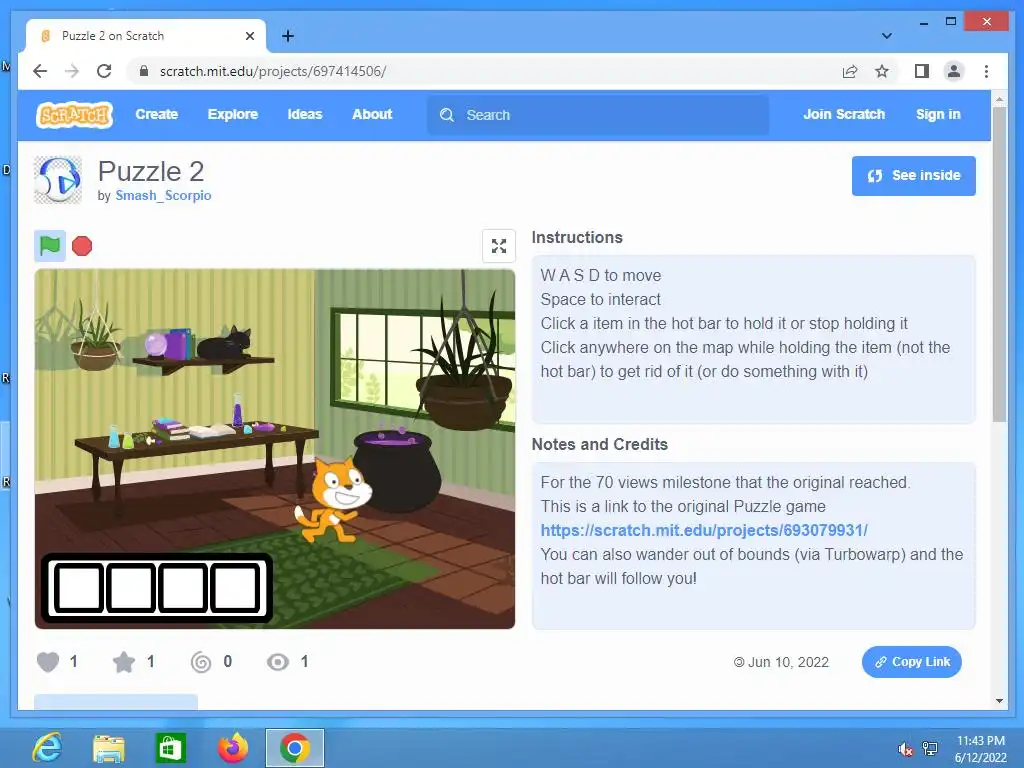
Task: Click the scrollbar up arrow
Action: (999, 100)
